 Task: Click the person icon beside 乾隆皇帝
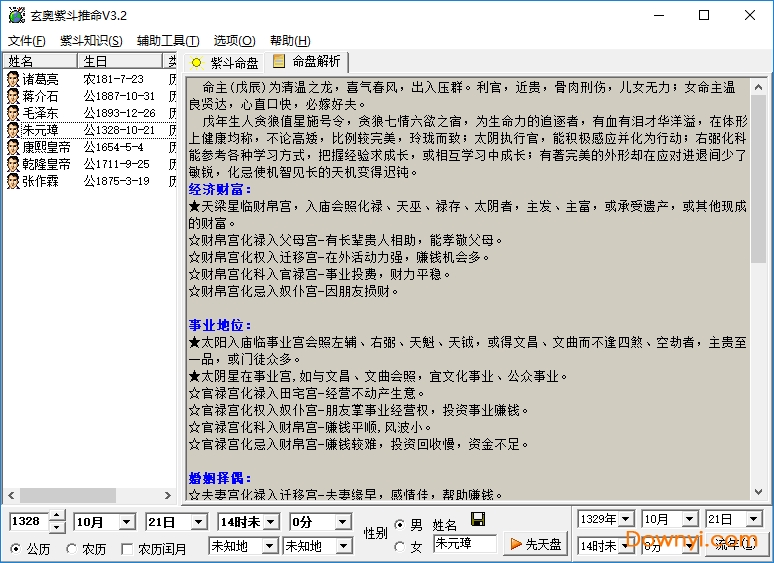click(13, 164)
